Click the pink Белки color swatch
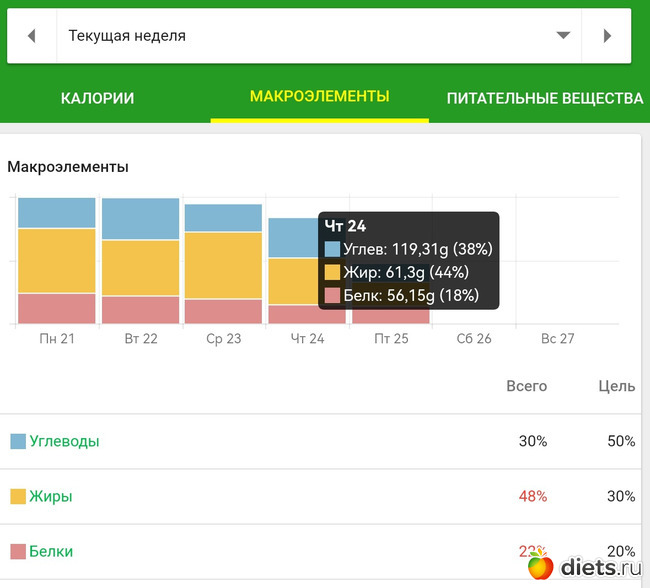This screenshot has width=650, height=588. (18, 551)
